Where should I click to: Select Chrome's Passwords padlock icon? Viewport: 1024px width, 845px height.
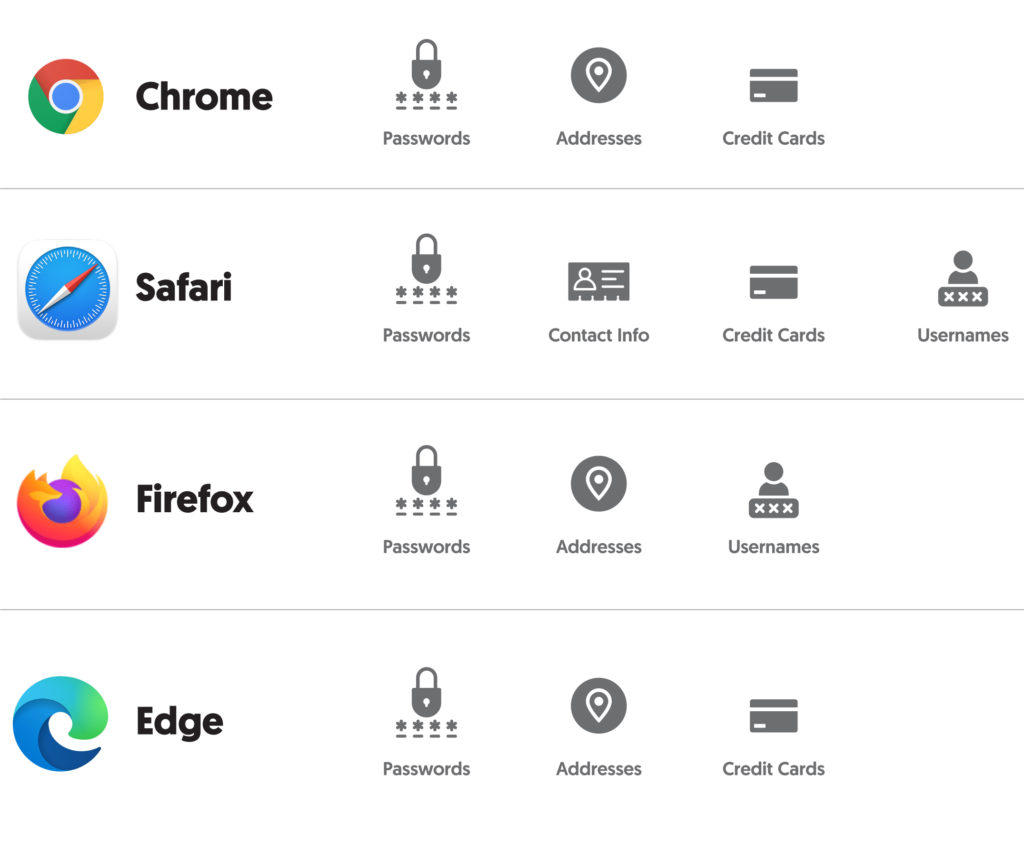pyautogui.click(x=426, y=74)
